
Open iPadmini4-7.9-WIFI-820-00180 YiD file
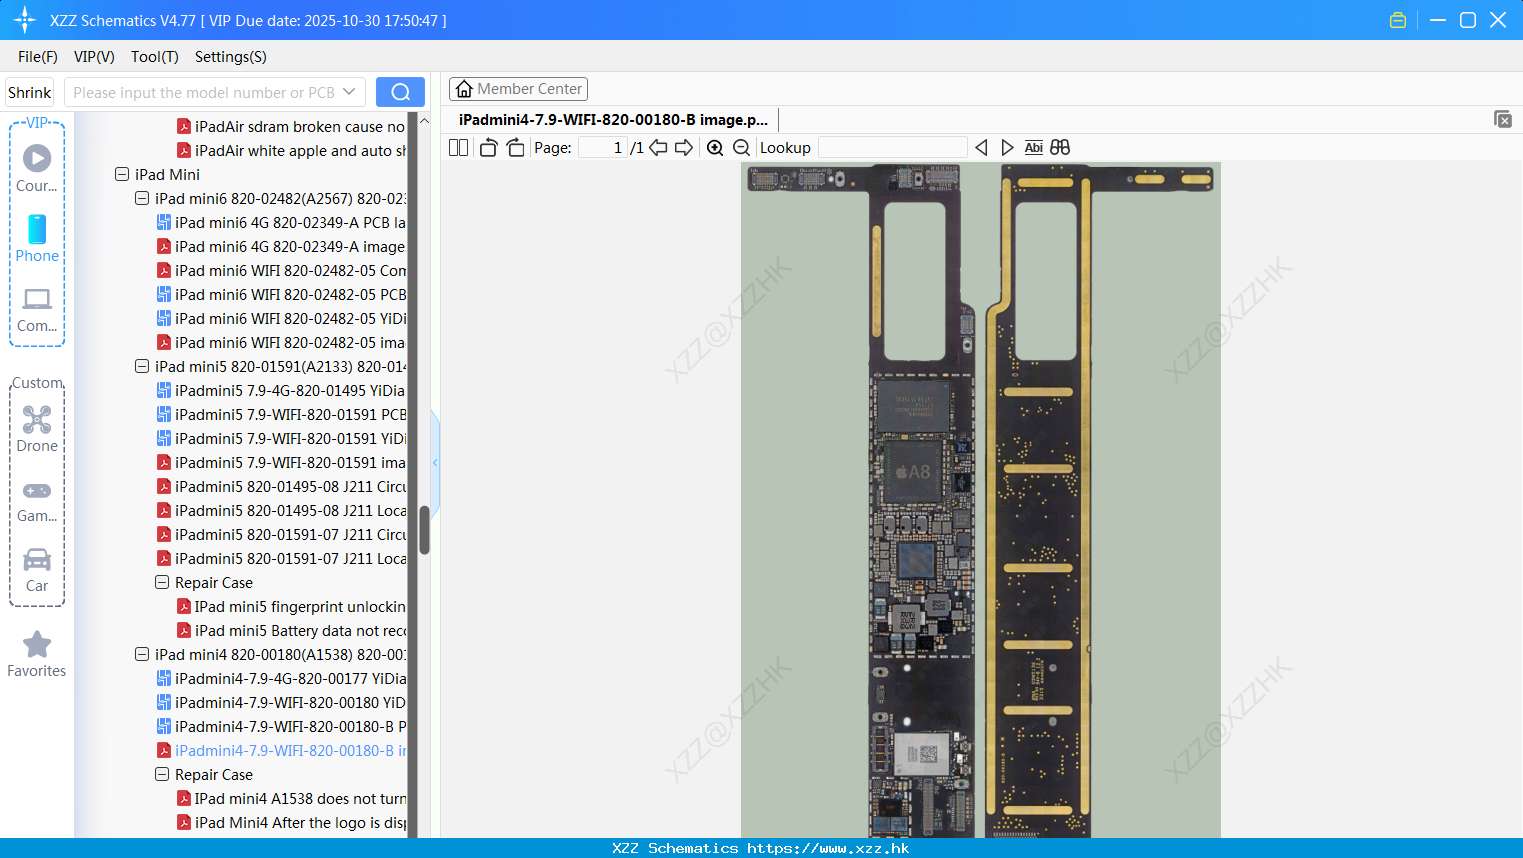click(281, 702)
